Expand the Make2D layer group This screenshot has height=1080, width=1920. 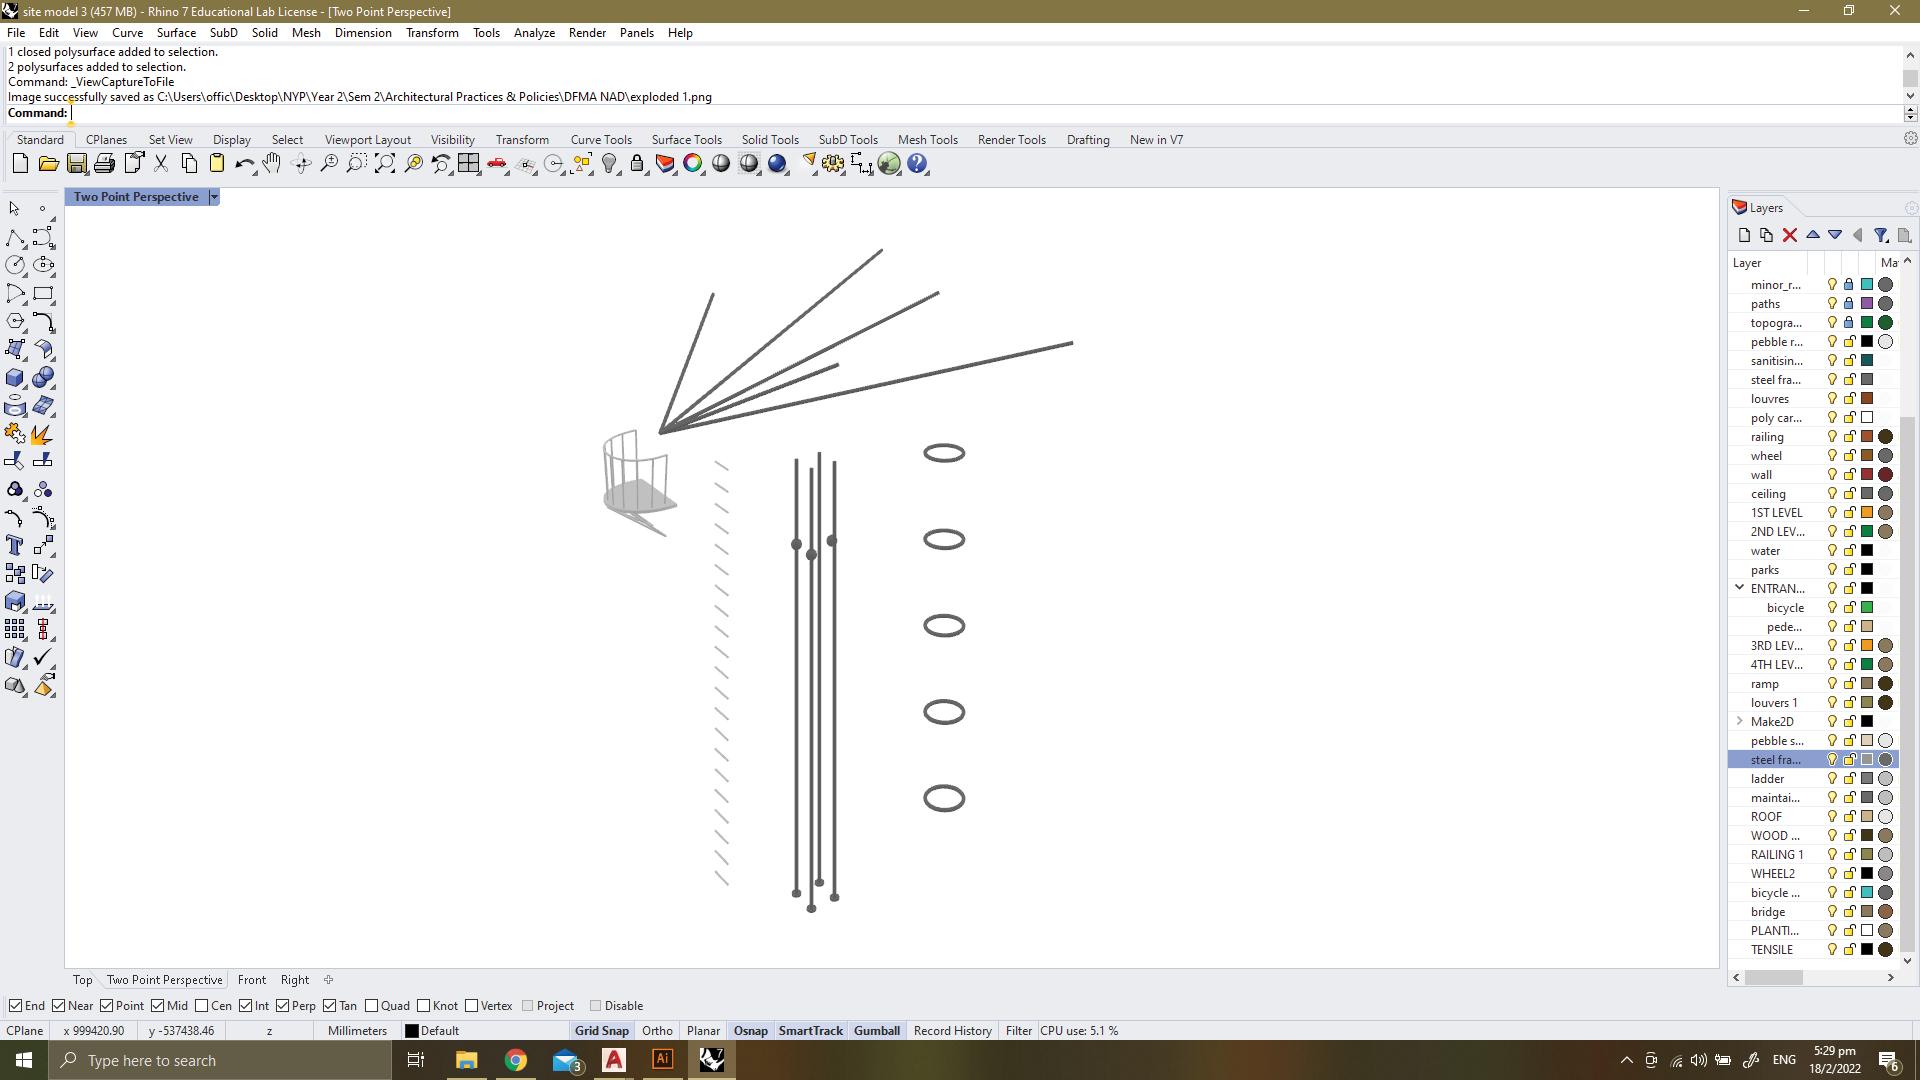point(1739,721)
